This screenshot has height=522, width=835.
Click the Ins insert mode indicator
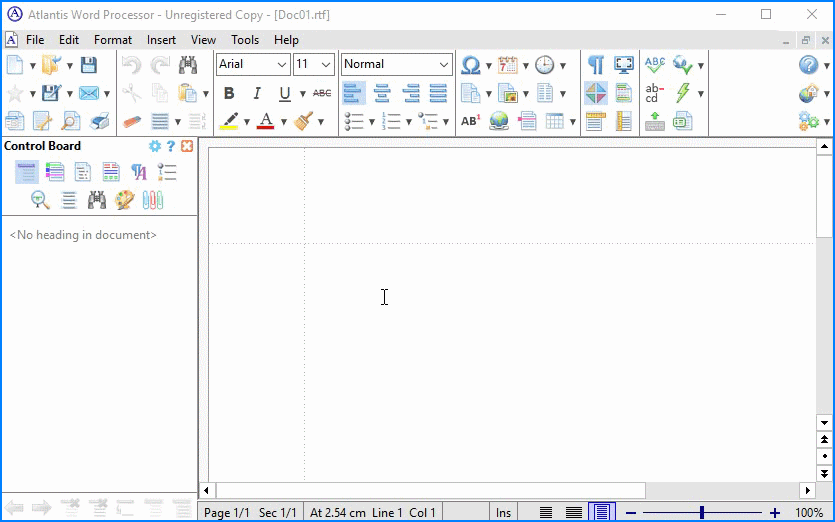[503, 513]
